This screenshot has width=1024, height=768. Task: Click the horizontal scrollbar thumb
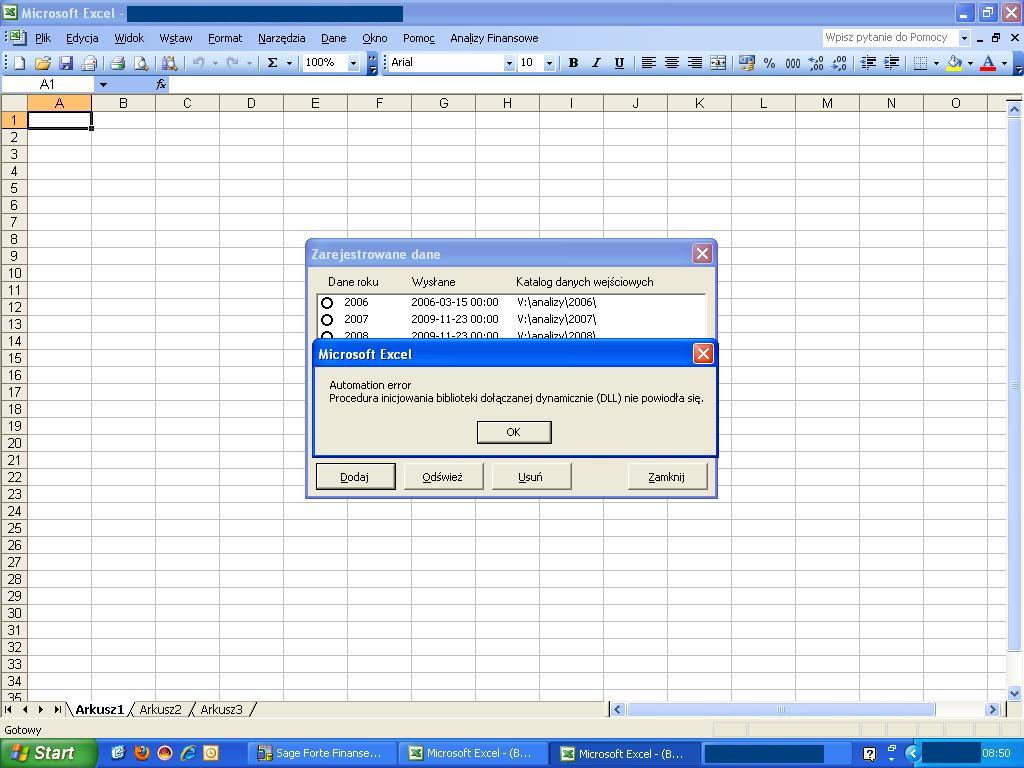click(780, 709)
